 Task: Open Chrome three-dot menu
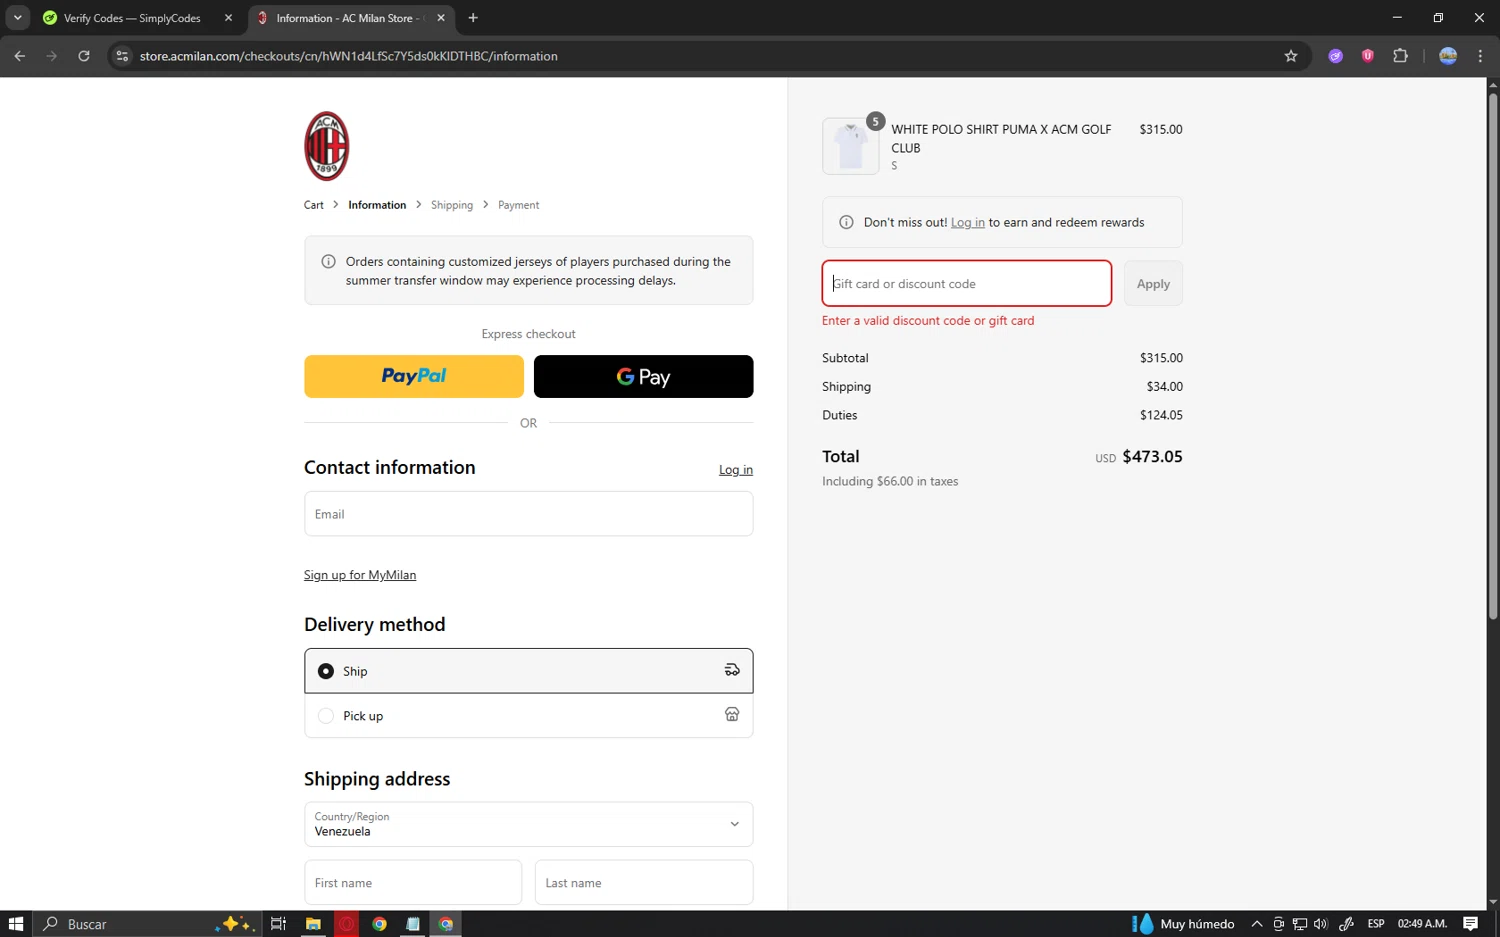[x=1480, y=56]
